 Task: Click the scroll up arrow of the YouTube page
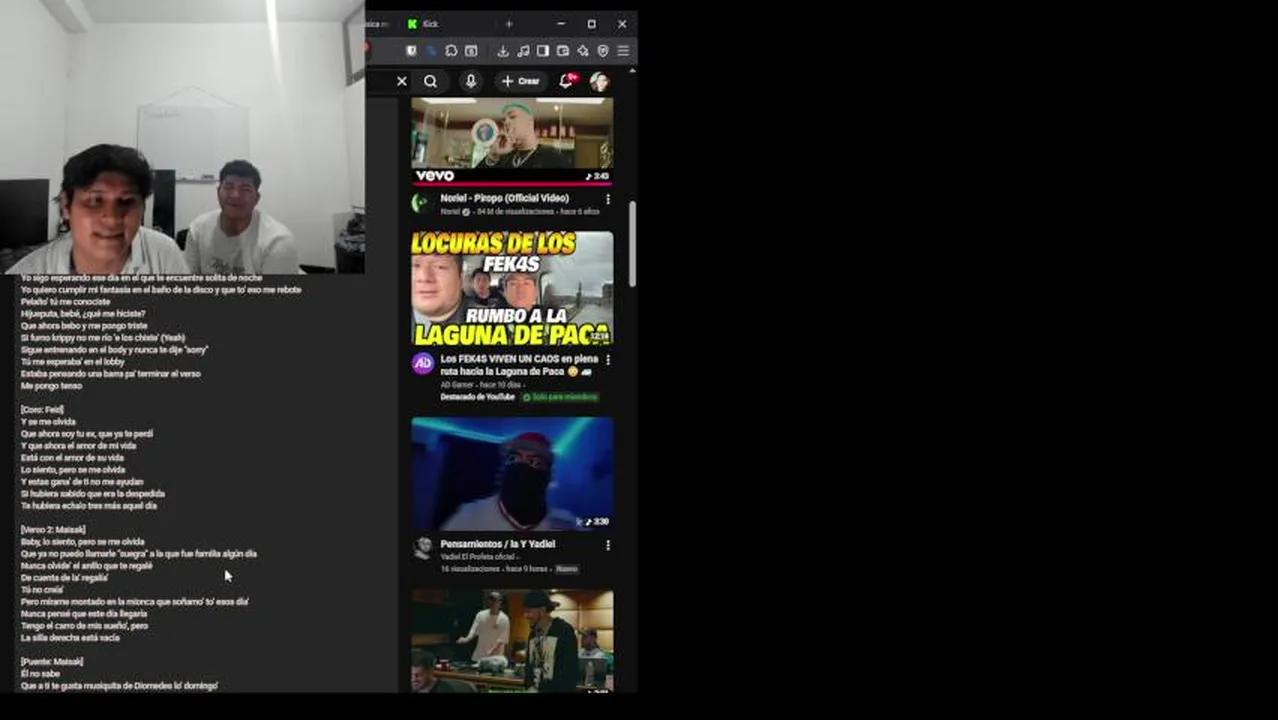click(632, 72)
